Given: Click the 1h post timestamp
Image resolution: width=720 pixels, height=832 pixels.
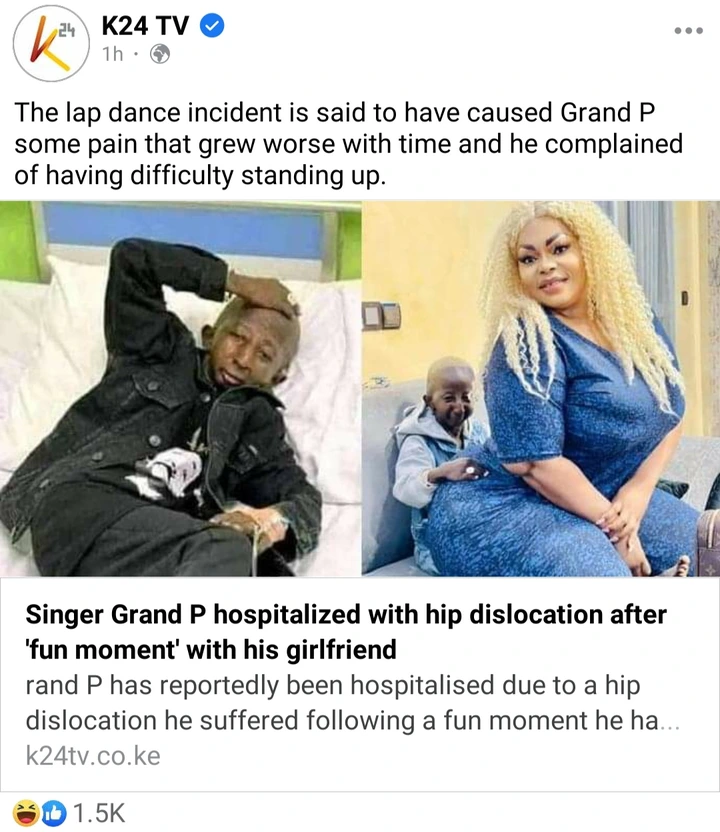Looking at the screenshot, I should (x=113, y=54).
